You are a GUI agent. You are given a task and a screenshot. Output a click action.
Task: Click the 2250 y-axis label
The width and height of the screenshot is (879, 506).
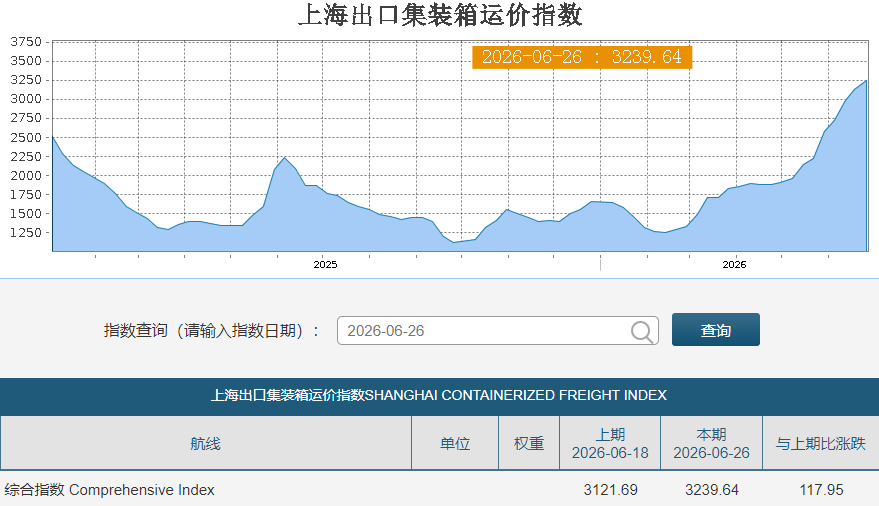point(26,157)
